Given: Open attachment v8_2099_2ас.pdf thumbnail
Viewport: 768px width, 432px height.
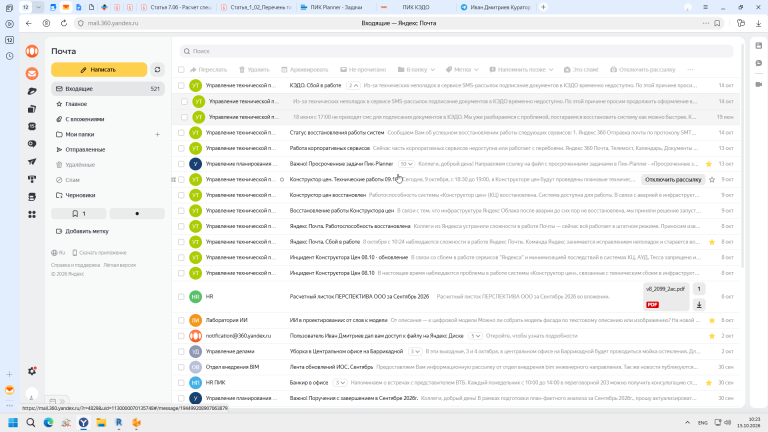Looking at the screenshot, I should [x=665, y=296].
